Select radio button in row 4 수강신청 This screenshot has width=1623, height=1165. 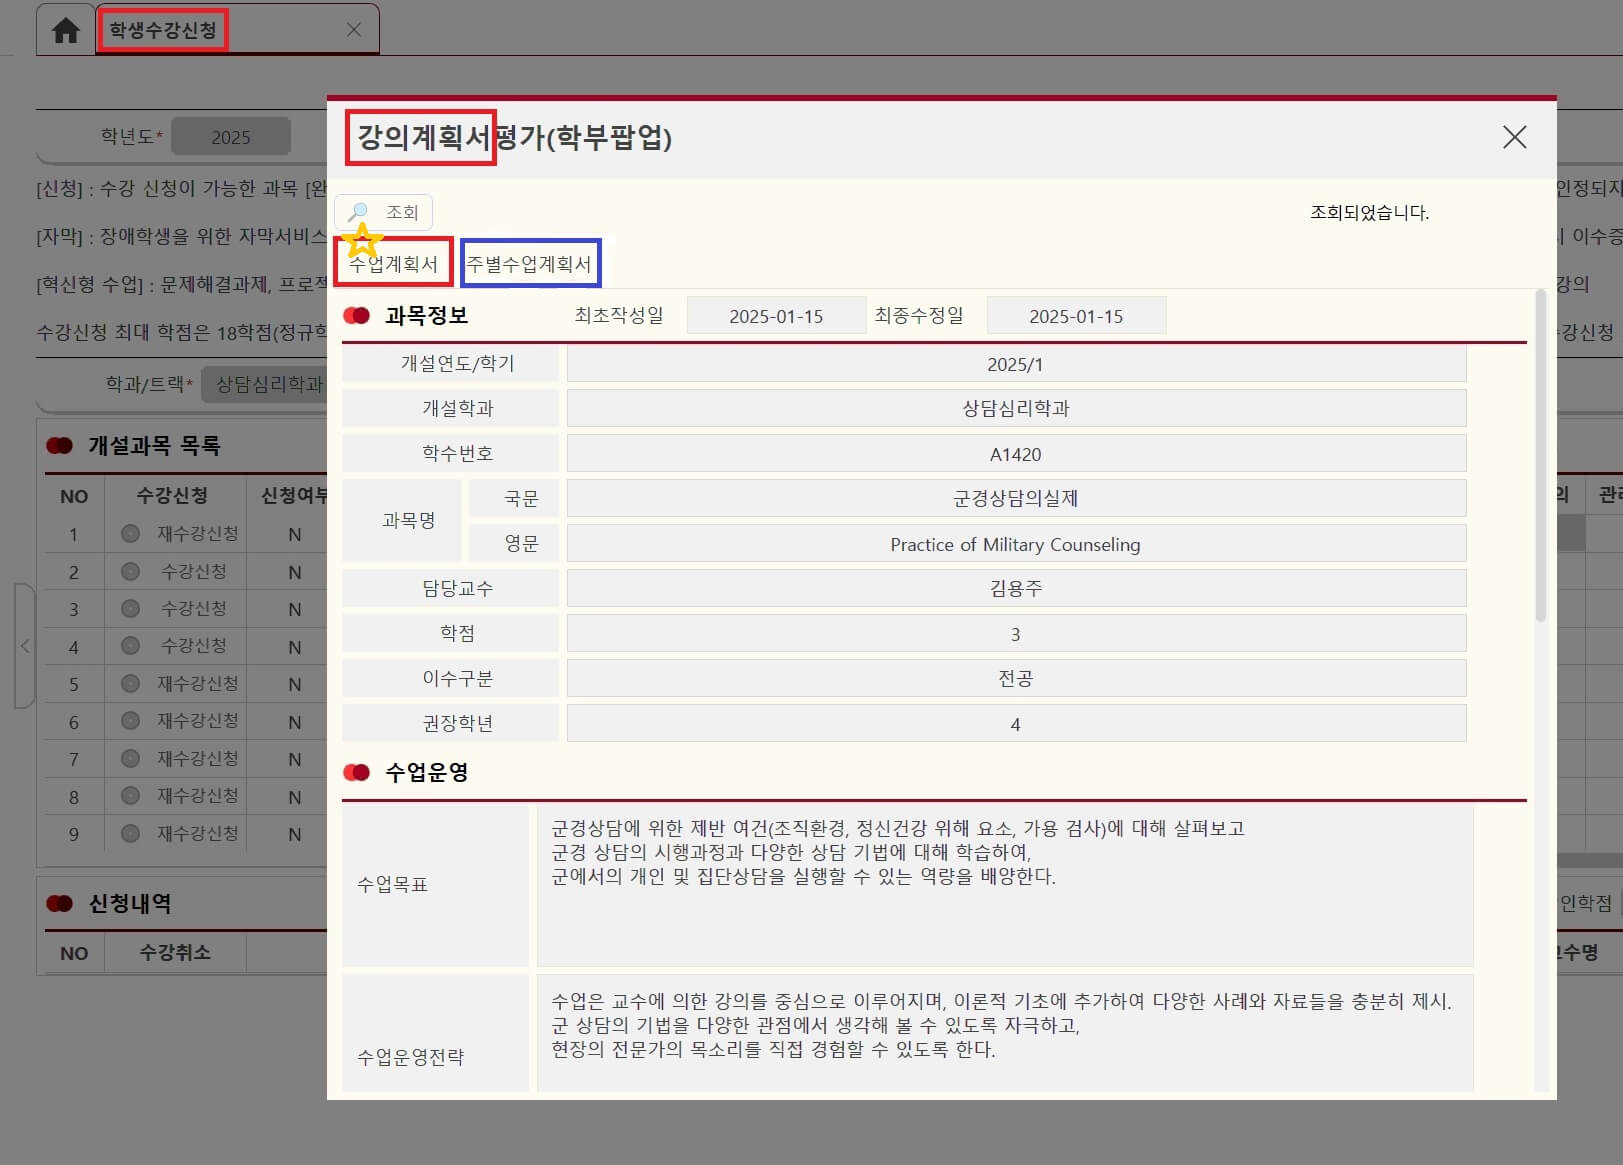[130, 646]
